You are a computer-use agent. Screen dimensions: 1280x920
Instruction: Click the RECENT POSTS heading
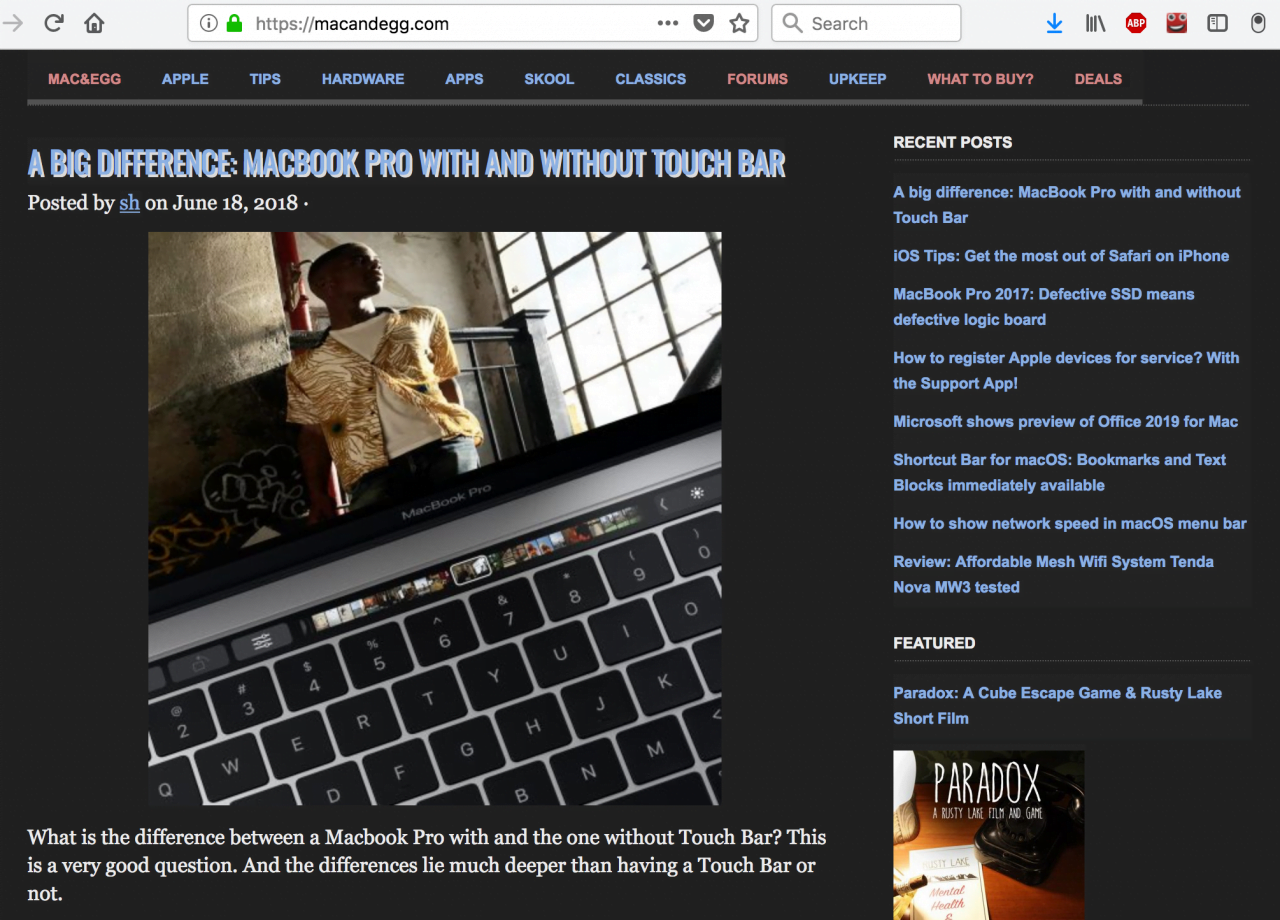(952, 142)
